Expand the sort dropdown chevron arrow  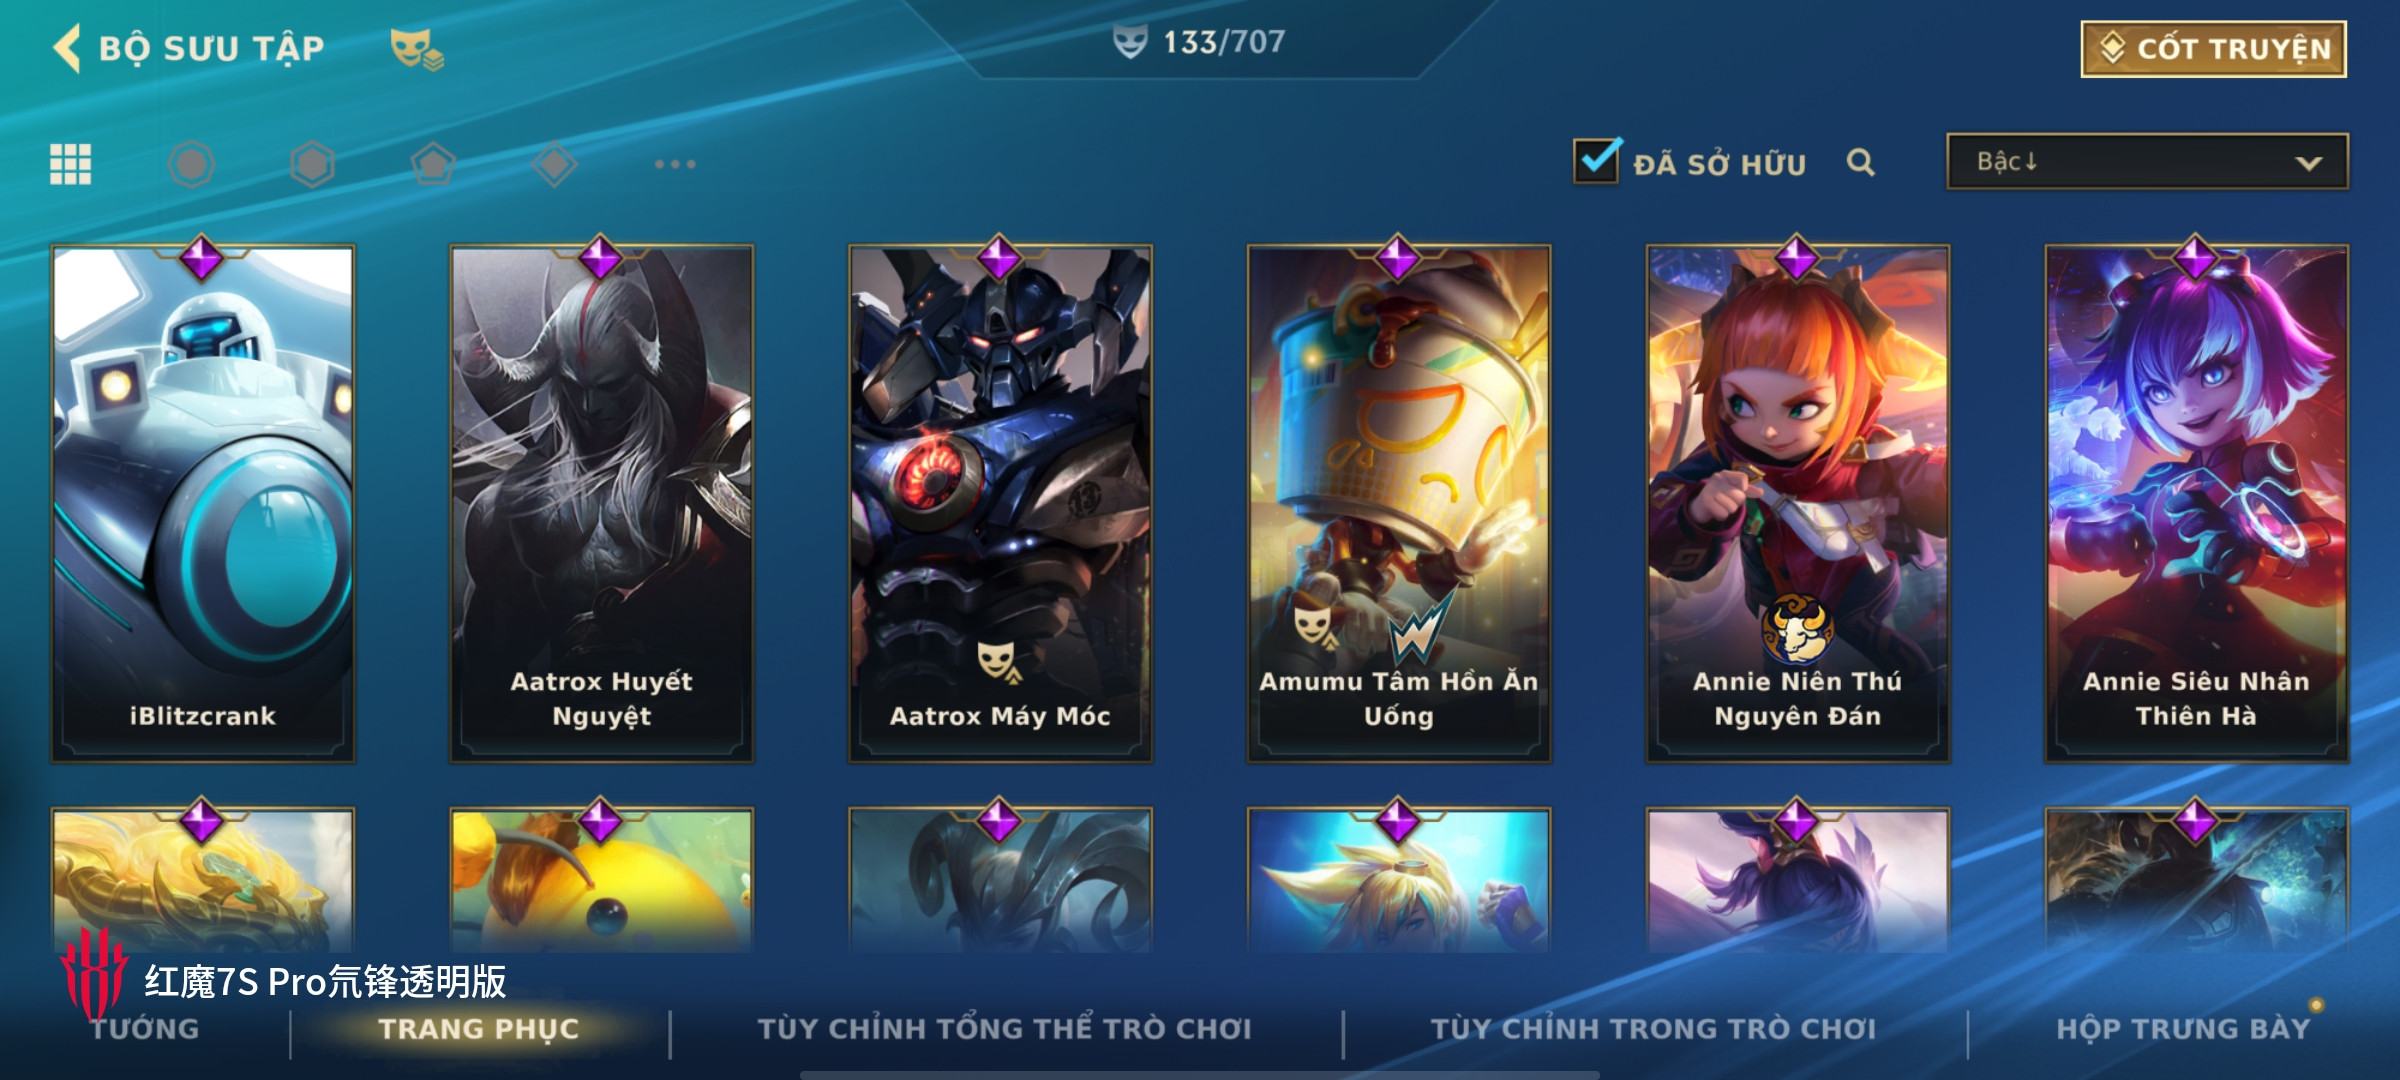(x=2308, y=163)
